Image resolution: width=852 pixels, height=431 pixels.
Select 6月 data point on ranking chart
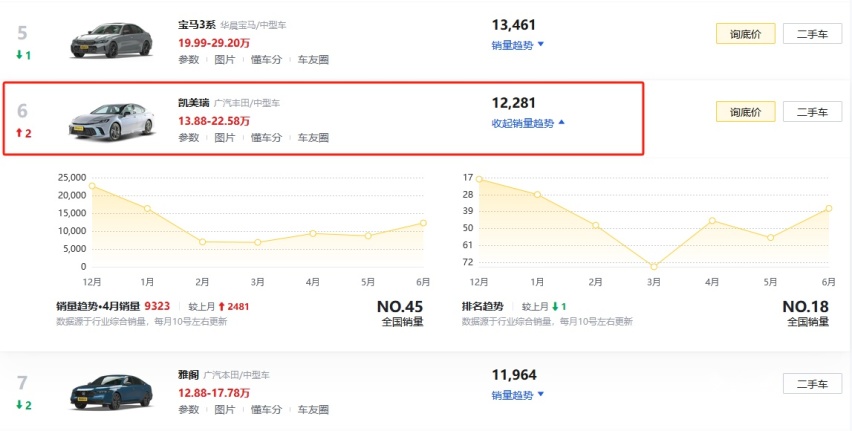[x=829, y=208]
